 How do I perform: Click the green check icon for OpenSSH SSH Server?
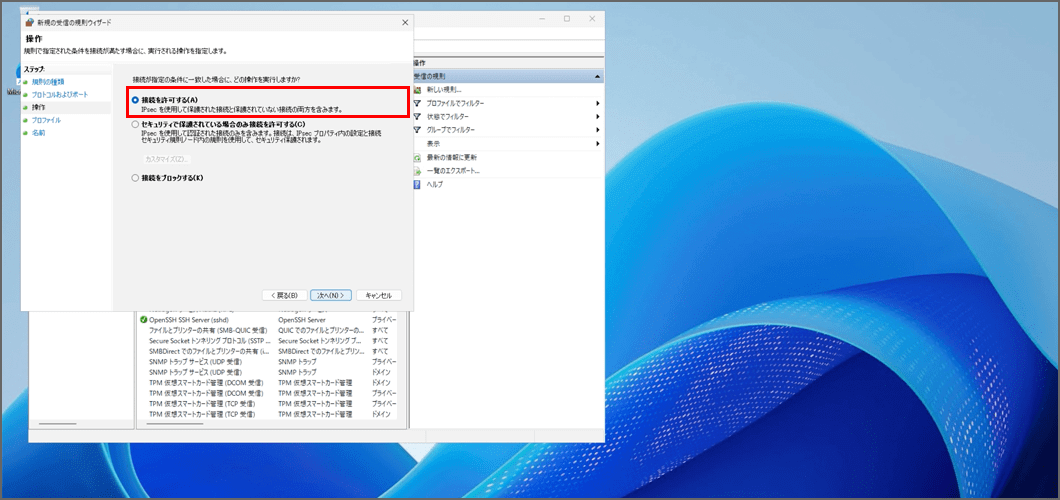[144, 319]
